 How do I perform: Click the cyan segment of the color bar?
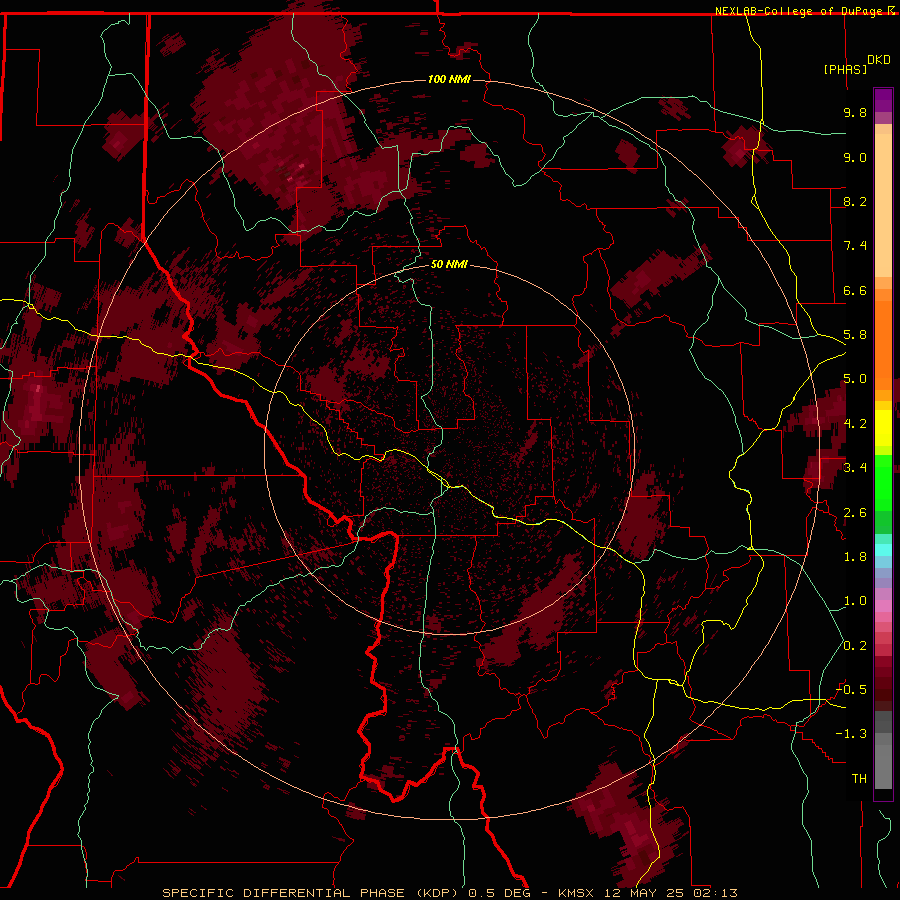883,550
